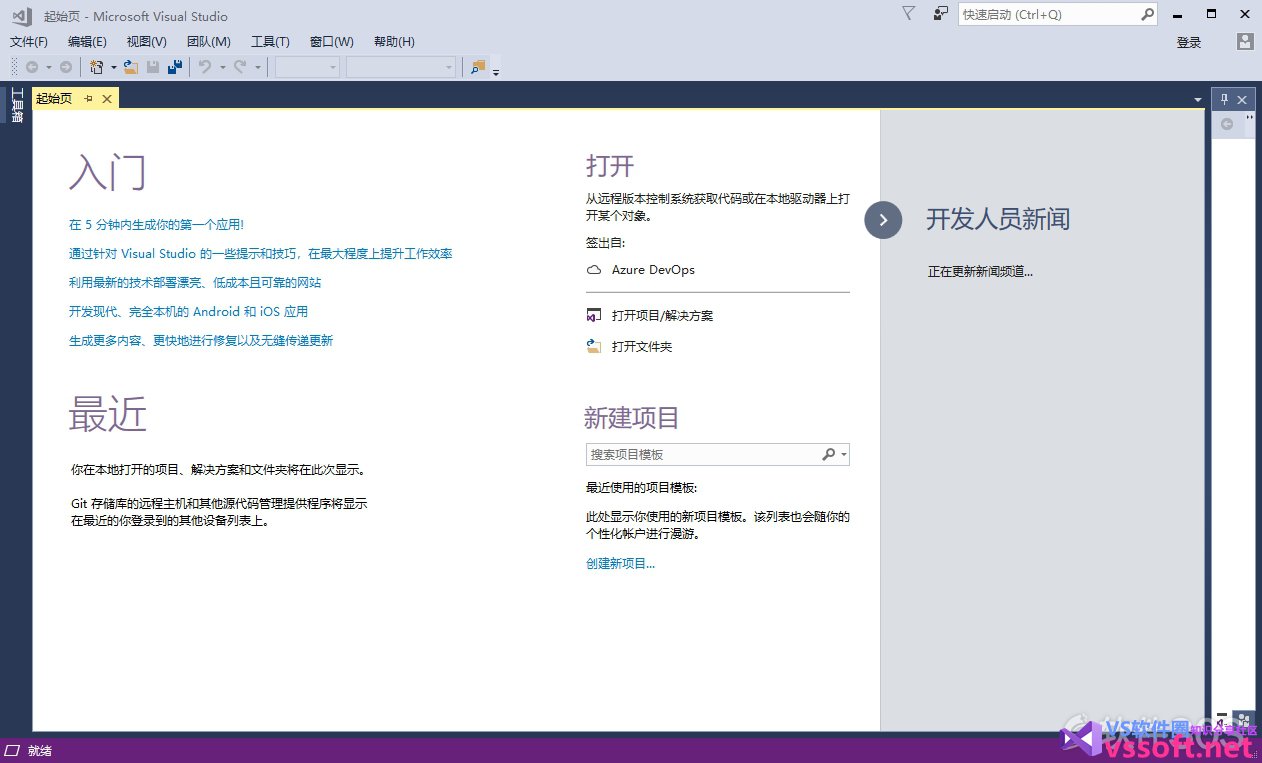1262x763 pixels.
Task: Click the send feedback icon
Action: coord(940,14)
